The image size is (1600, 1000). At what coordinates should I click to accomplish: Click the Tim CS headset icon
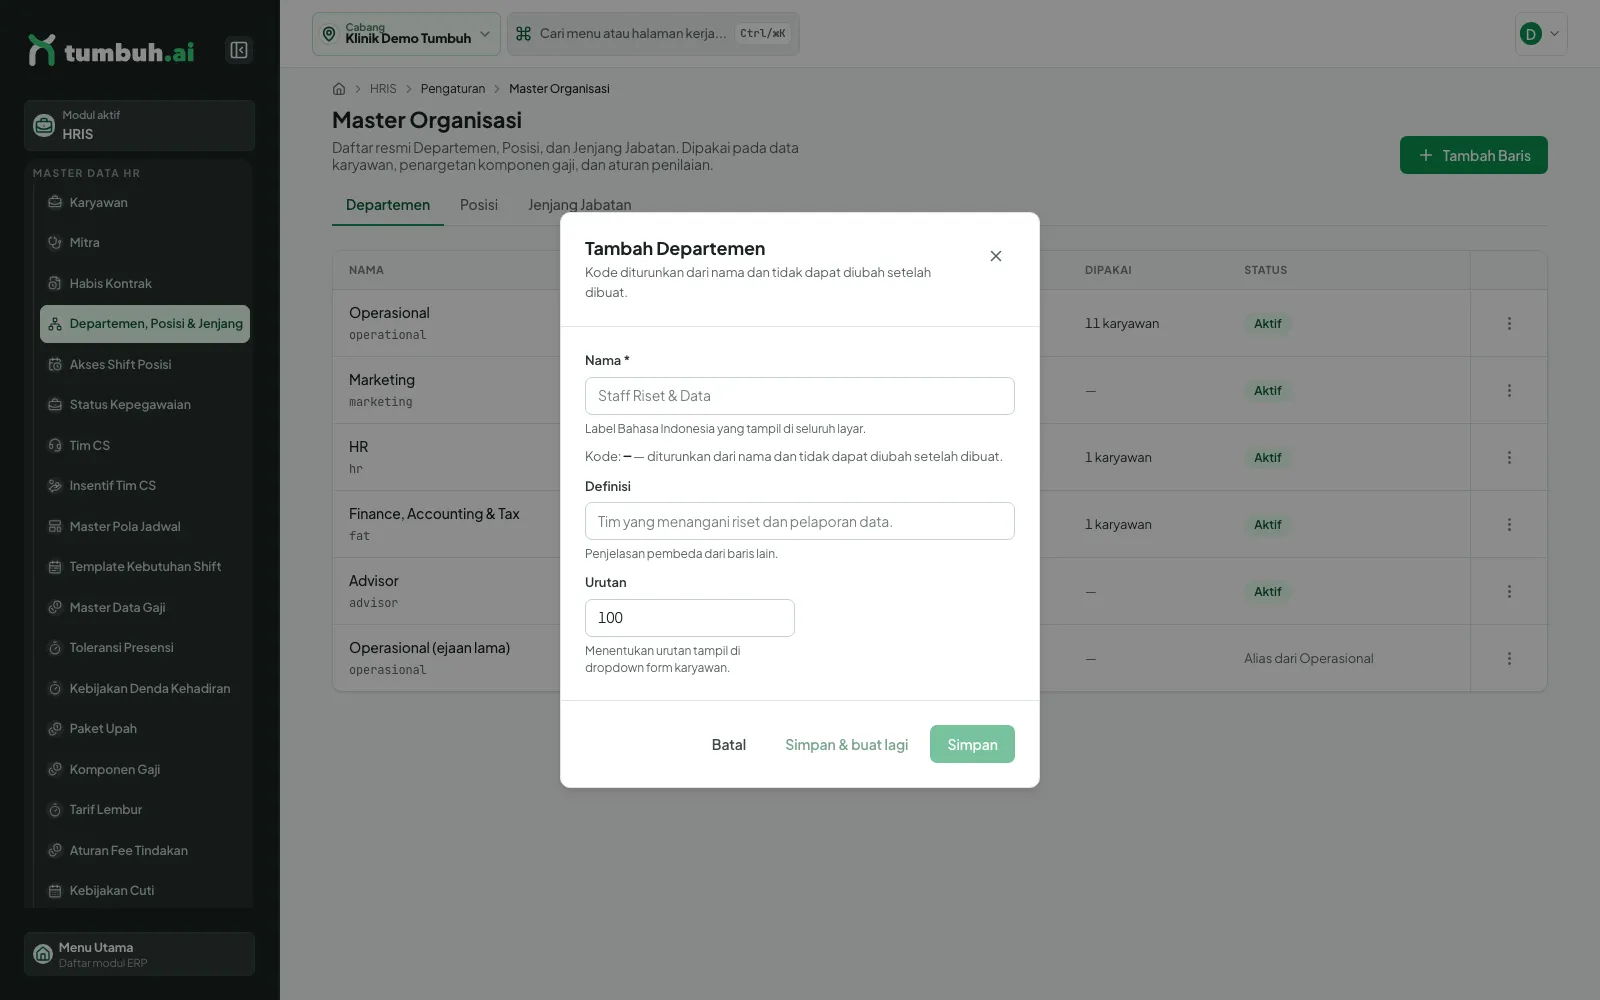tap(55, 445)
